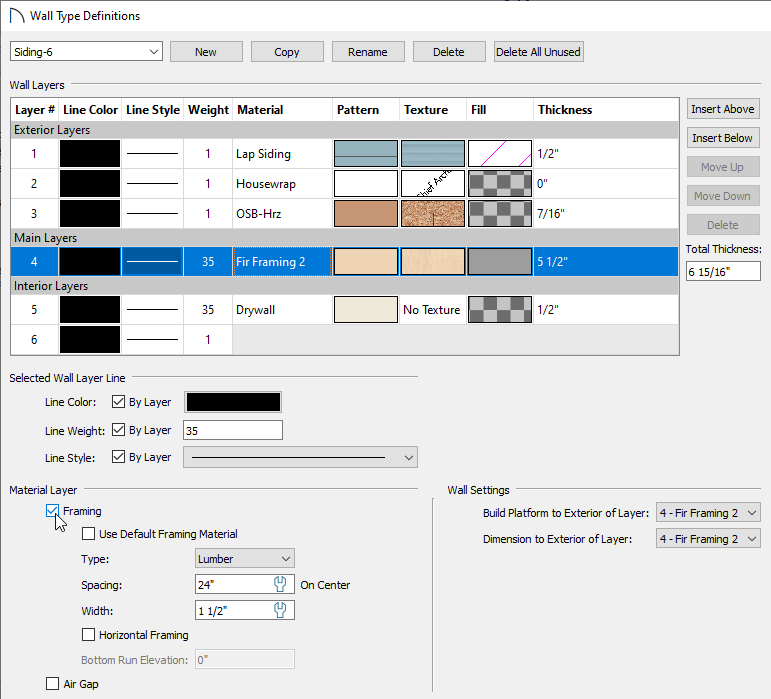Viewport: 771px width, 699px height.
Task: Click Selected Wall Layer Line color swatch
Action: pyautogui.click(x=233, y=402)
